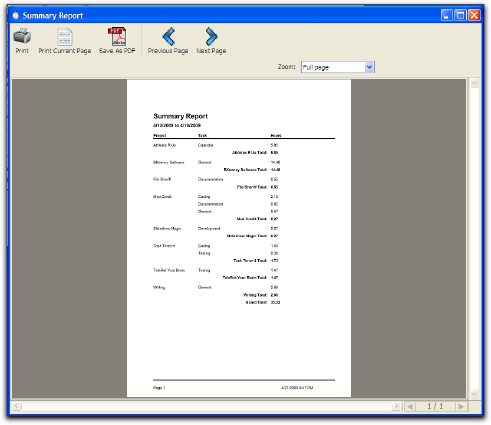The width and height of the screenshot is (491, 425).
Task: Click the 1 / 1 page indicator
Action: tap(435, 406)
